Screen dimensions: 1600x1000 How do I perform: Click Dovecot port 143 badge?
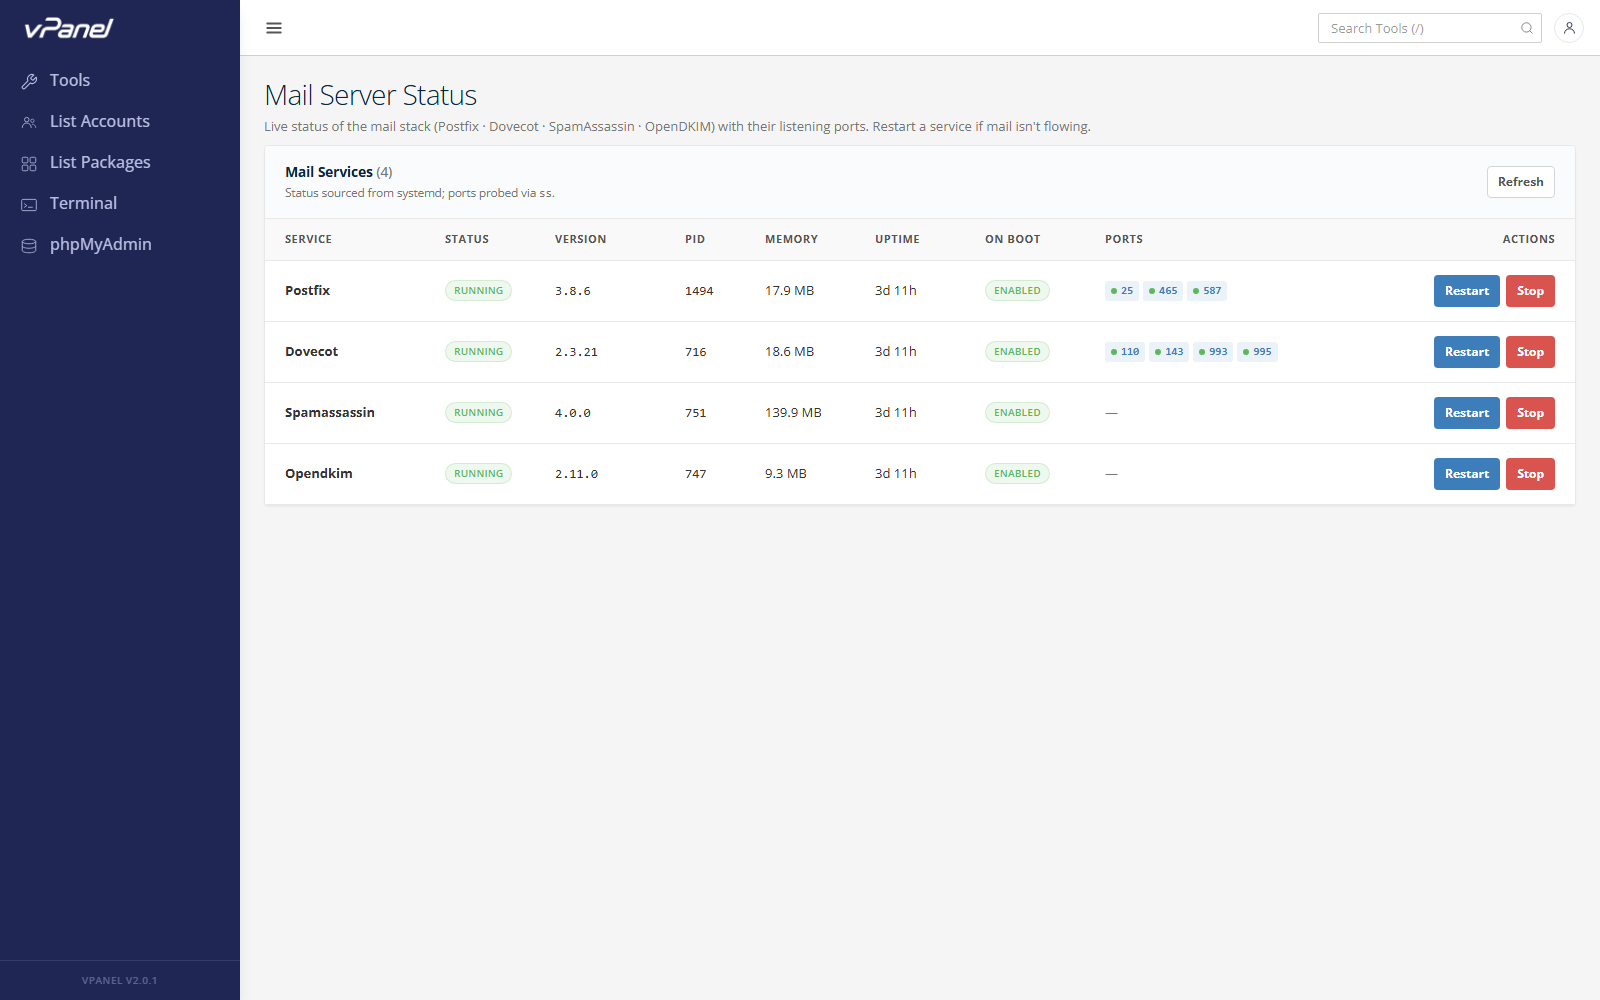tap(1169, 352)
